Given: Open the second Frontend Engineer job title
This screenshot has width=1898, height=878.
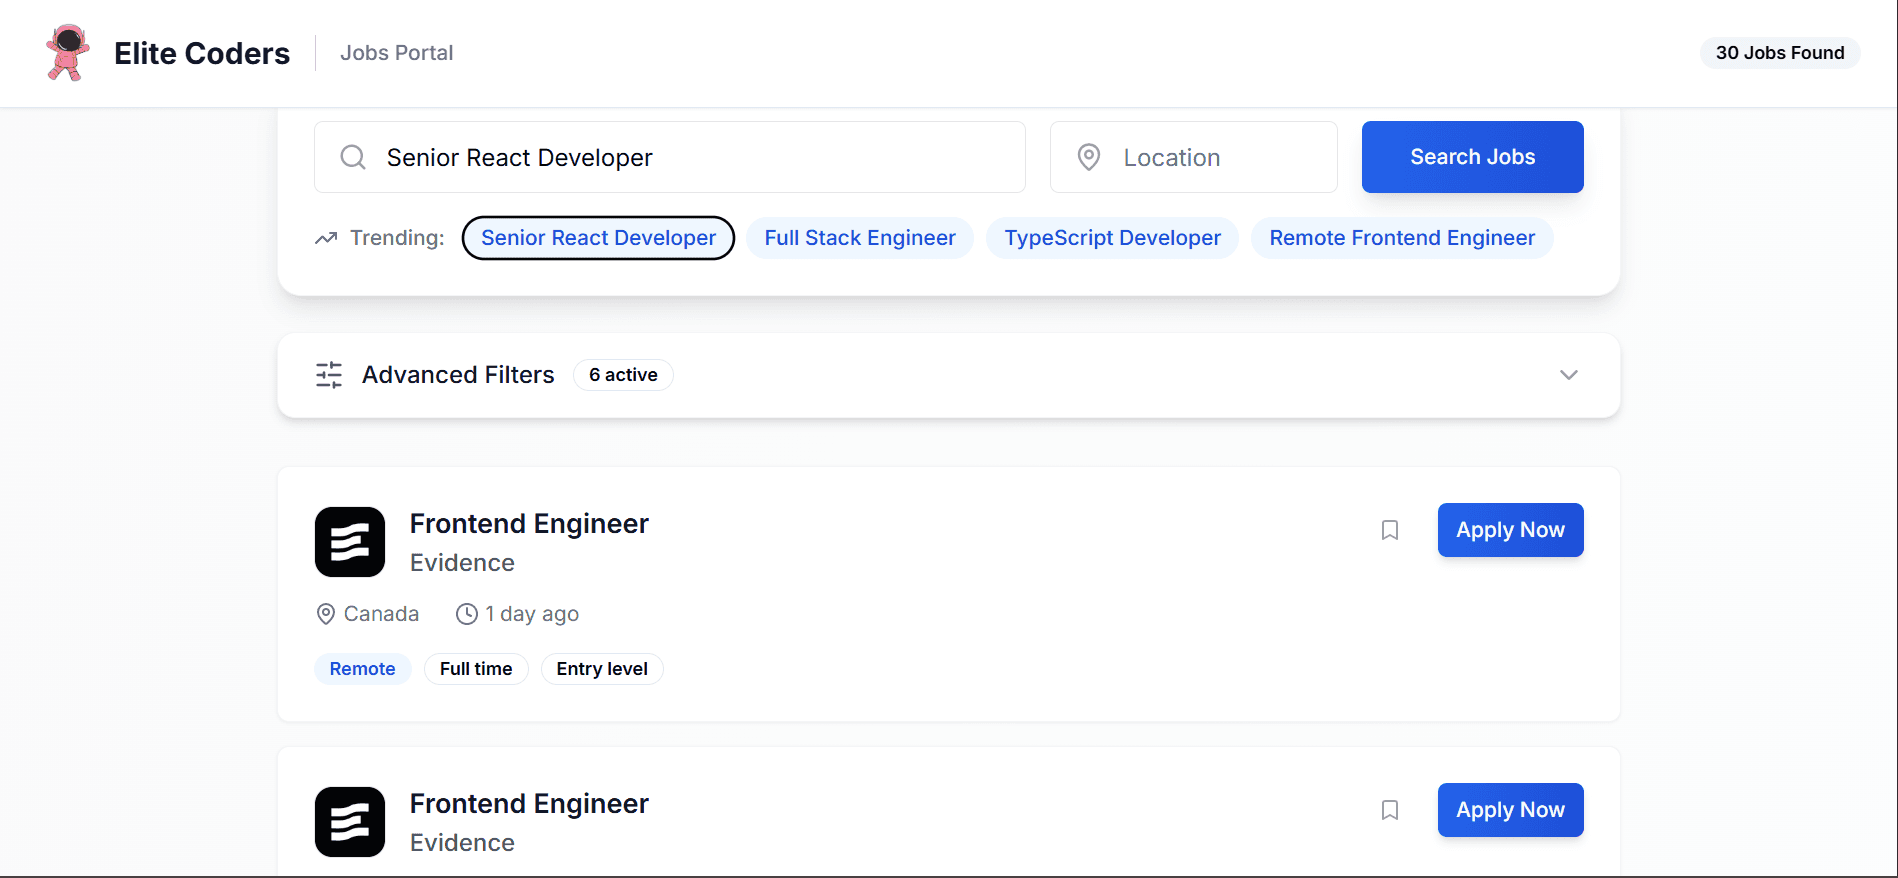Looking at the screenshot, I should pyautogui.click(x=529, y=804).
